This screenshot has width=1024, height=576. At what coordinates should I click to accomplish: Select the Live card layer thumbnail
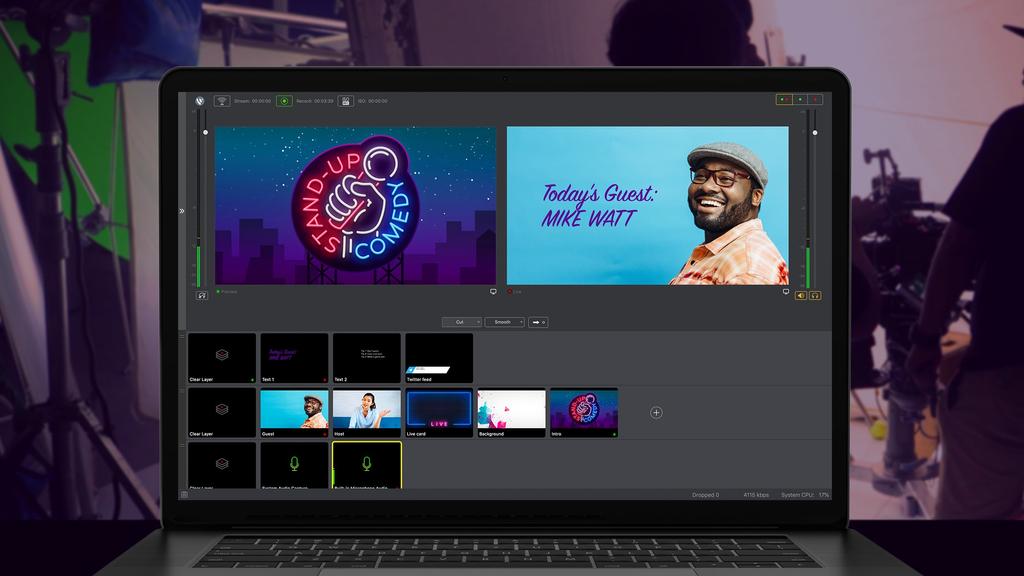click(x=438, y=410)
